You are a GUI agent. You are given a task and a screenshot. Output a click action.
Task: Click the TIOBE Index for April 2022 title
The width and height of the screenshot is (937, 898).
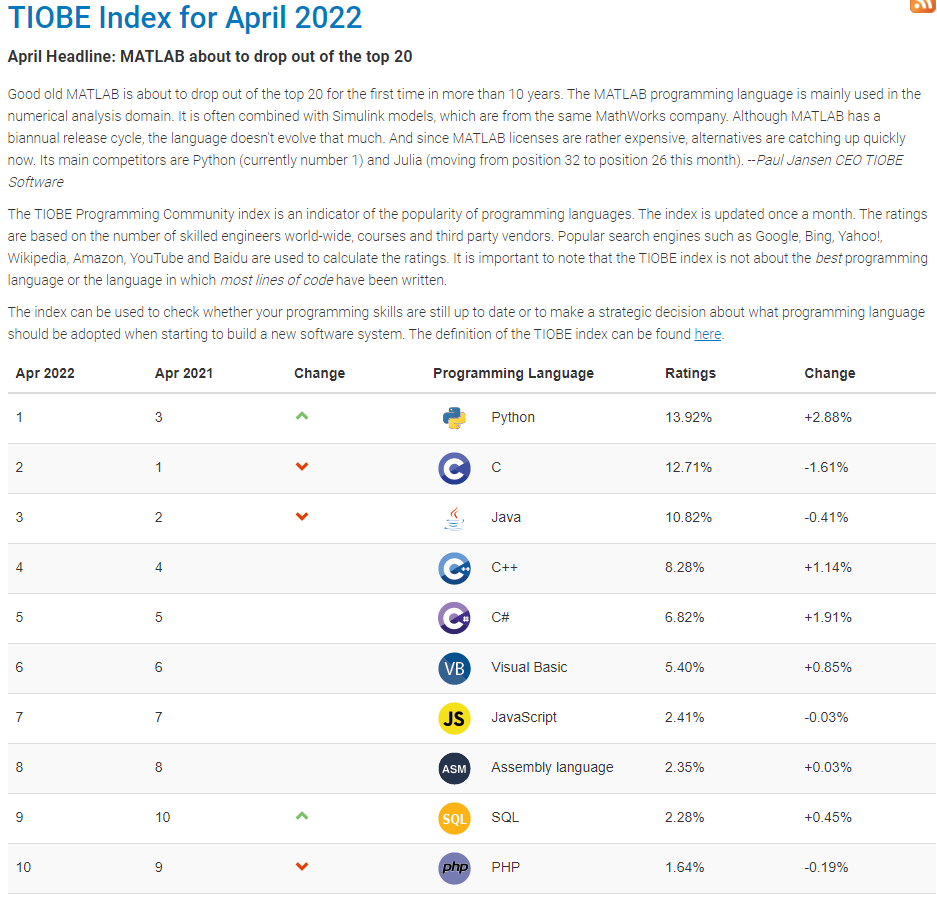point(185,17)
